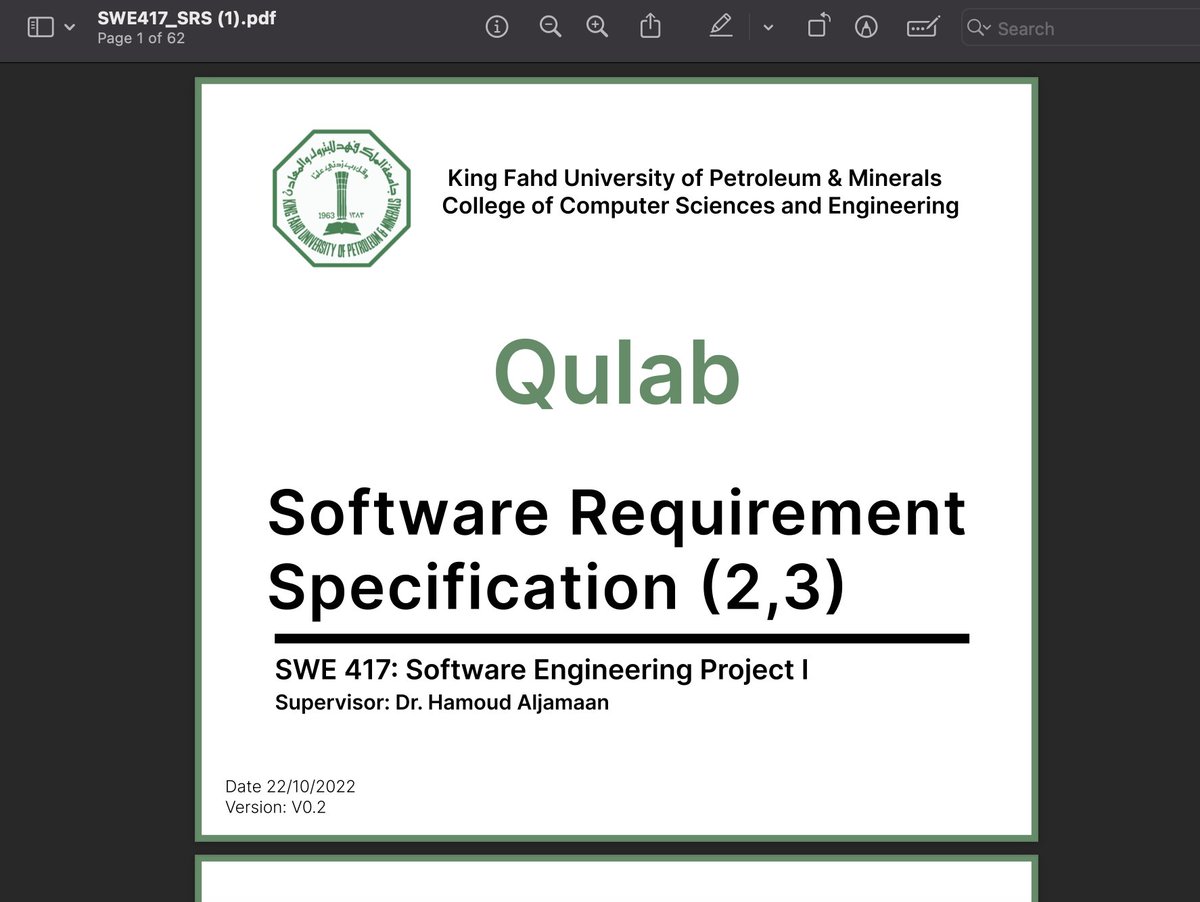Click 'SWE 417: Software Engineering Project I'

542,670
